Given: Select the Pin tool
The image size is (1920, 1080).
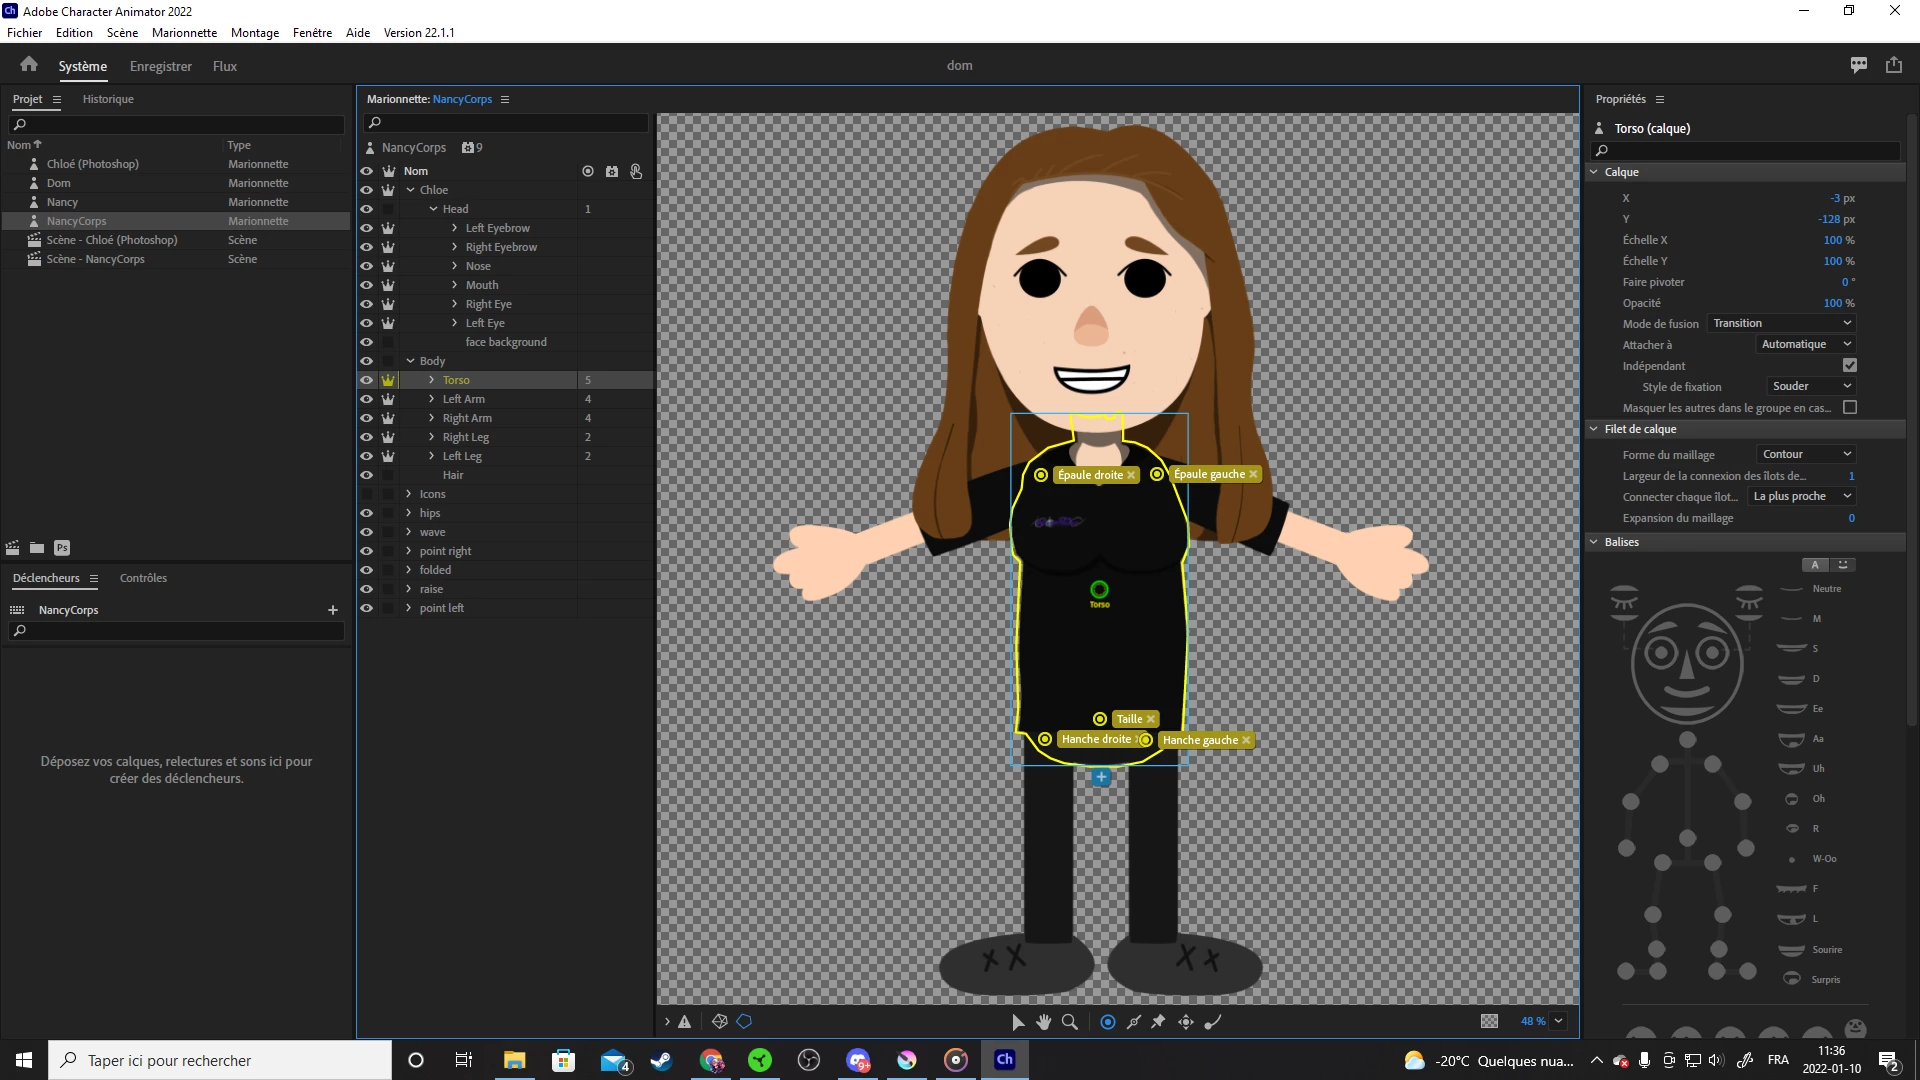Looking at the screenshot, I should 1159,1022.
